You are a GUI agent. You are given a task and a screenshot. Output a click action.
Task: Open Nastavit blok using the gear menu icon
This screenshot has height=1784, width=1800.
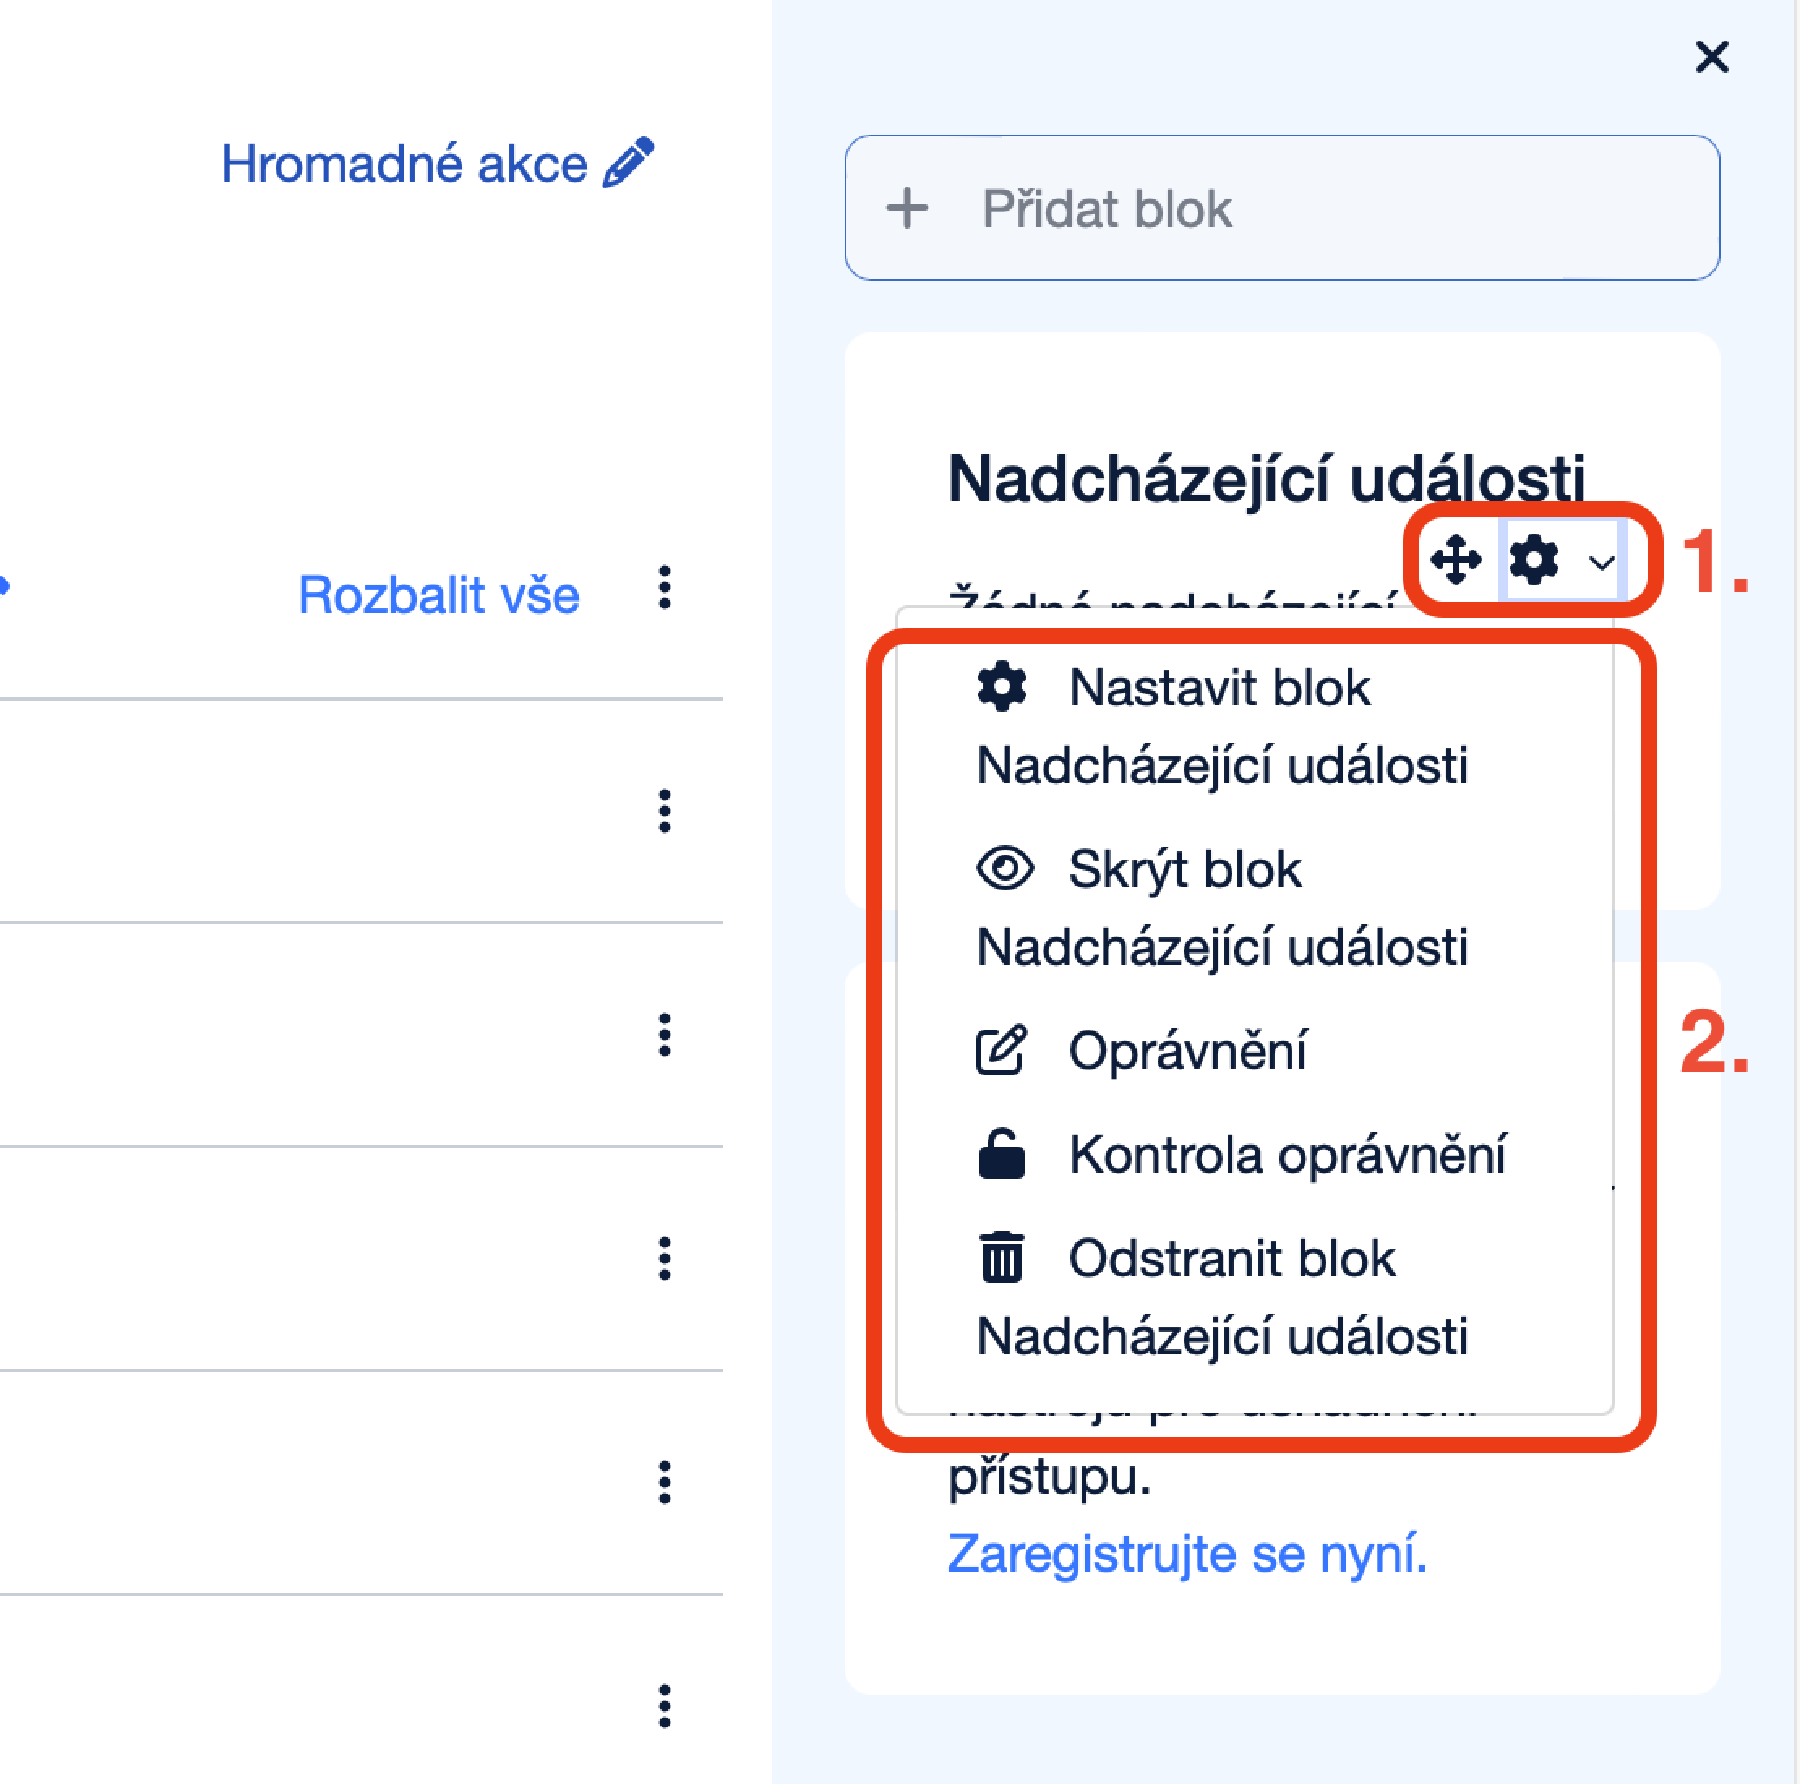(1533, 561)
